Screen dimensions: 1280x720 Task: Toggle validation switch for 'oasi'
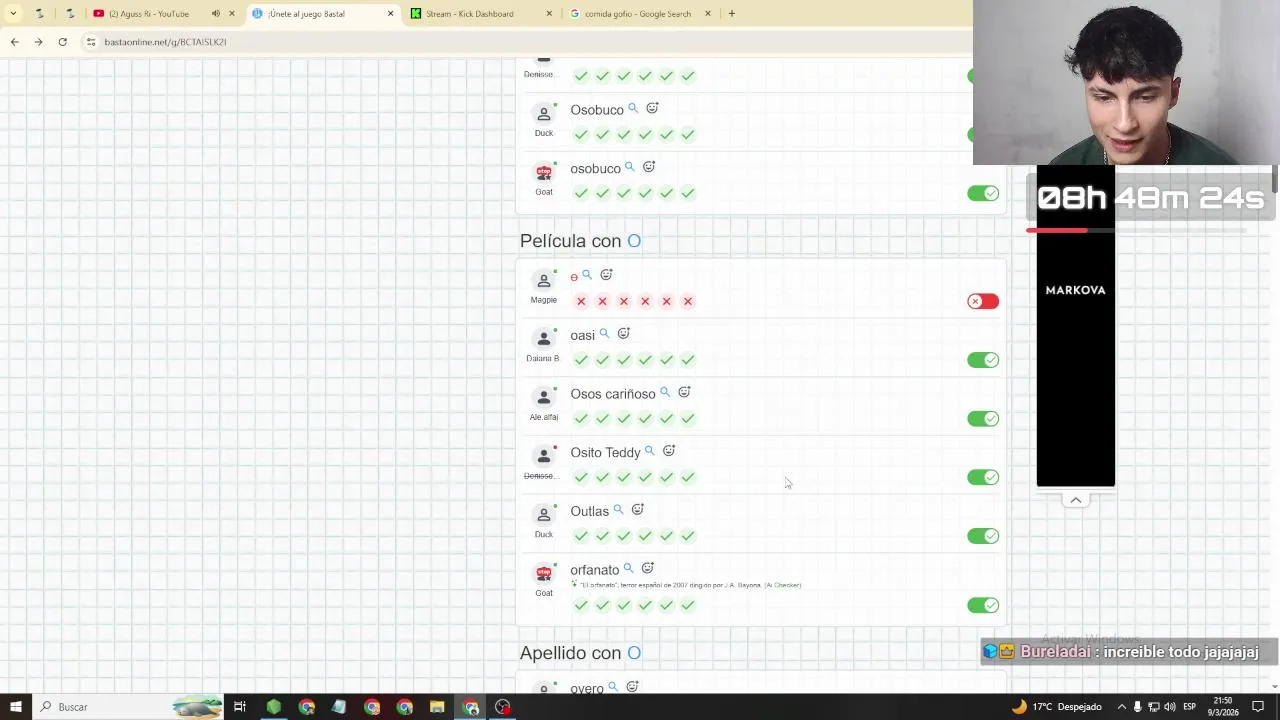[x=983, y=360]
